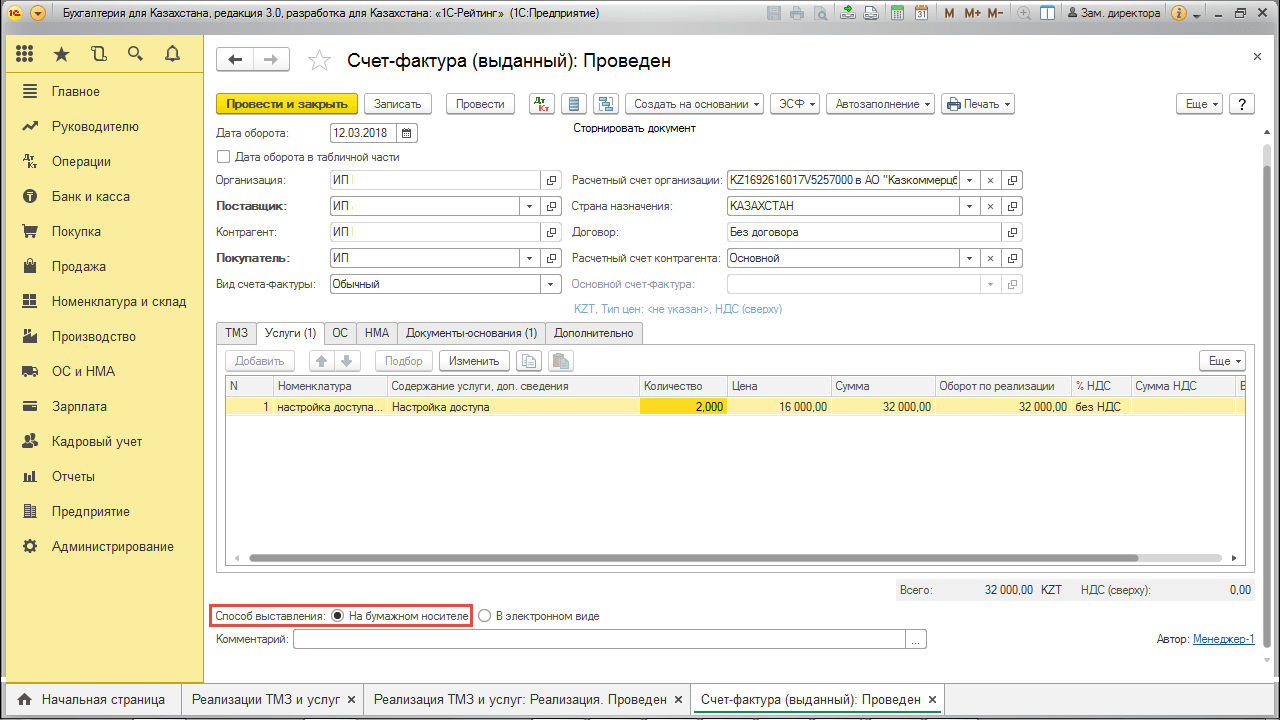Open Favorites via the star icon
Screen dimensions: 1280x720
tap(62, 54)
